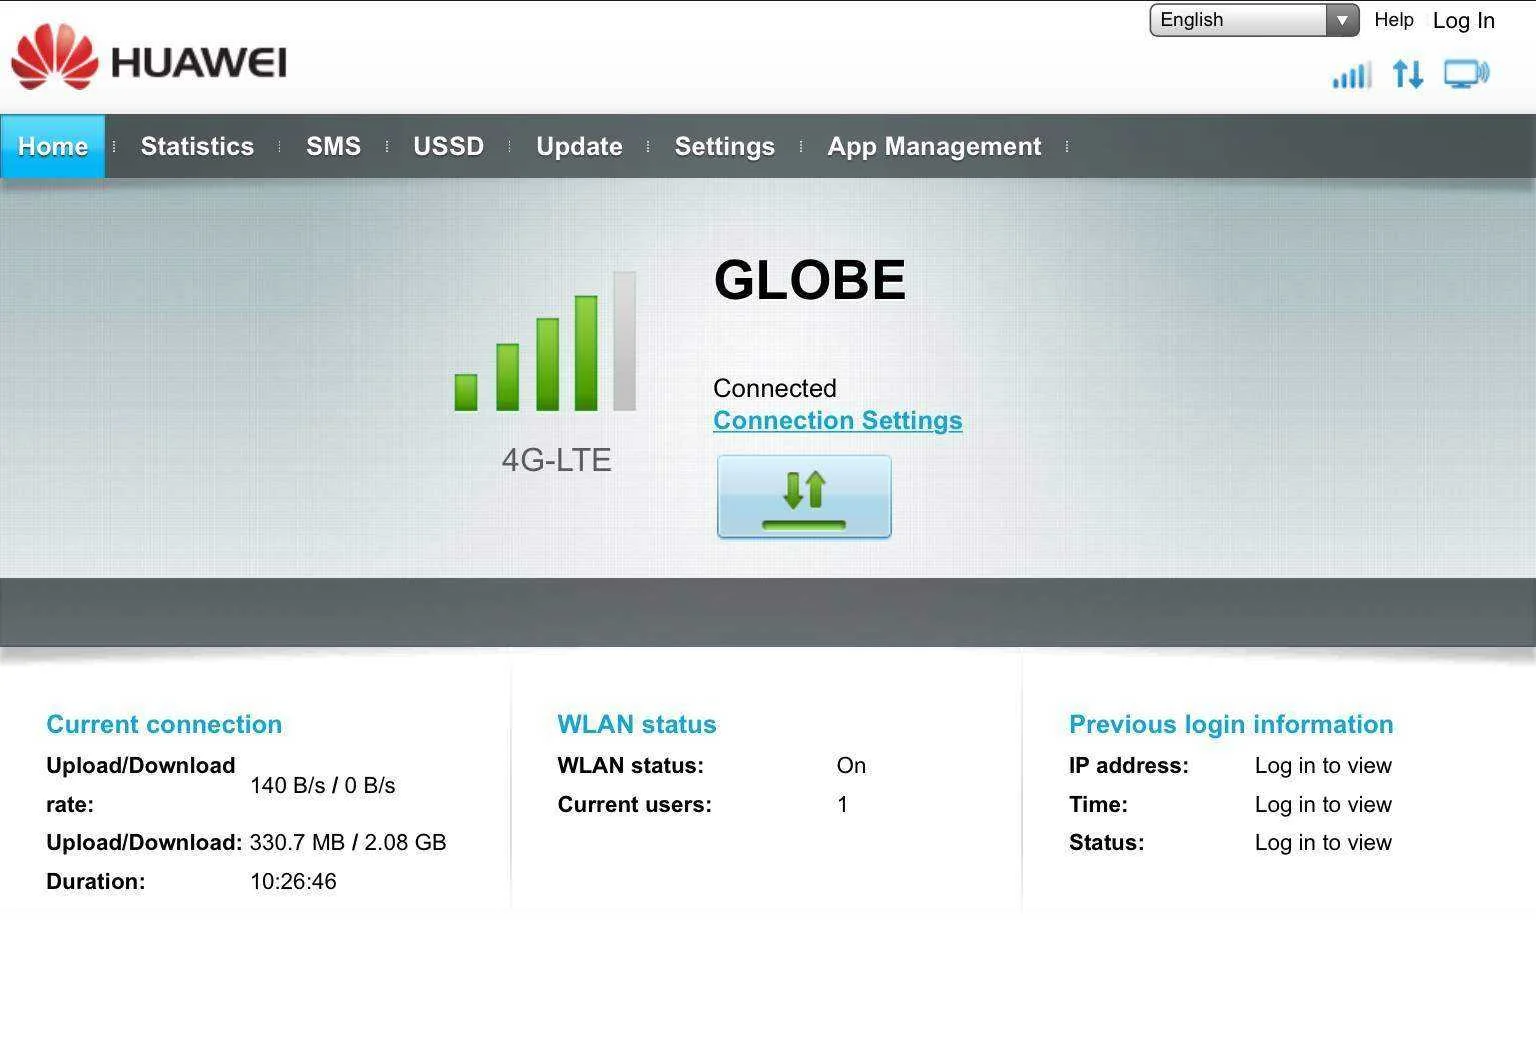Click the WLAN status heading
The width and height of the screenshot is (1536, 1061).
(x=637, y=724)
